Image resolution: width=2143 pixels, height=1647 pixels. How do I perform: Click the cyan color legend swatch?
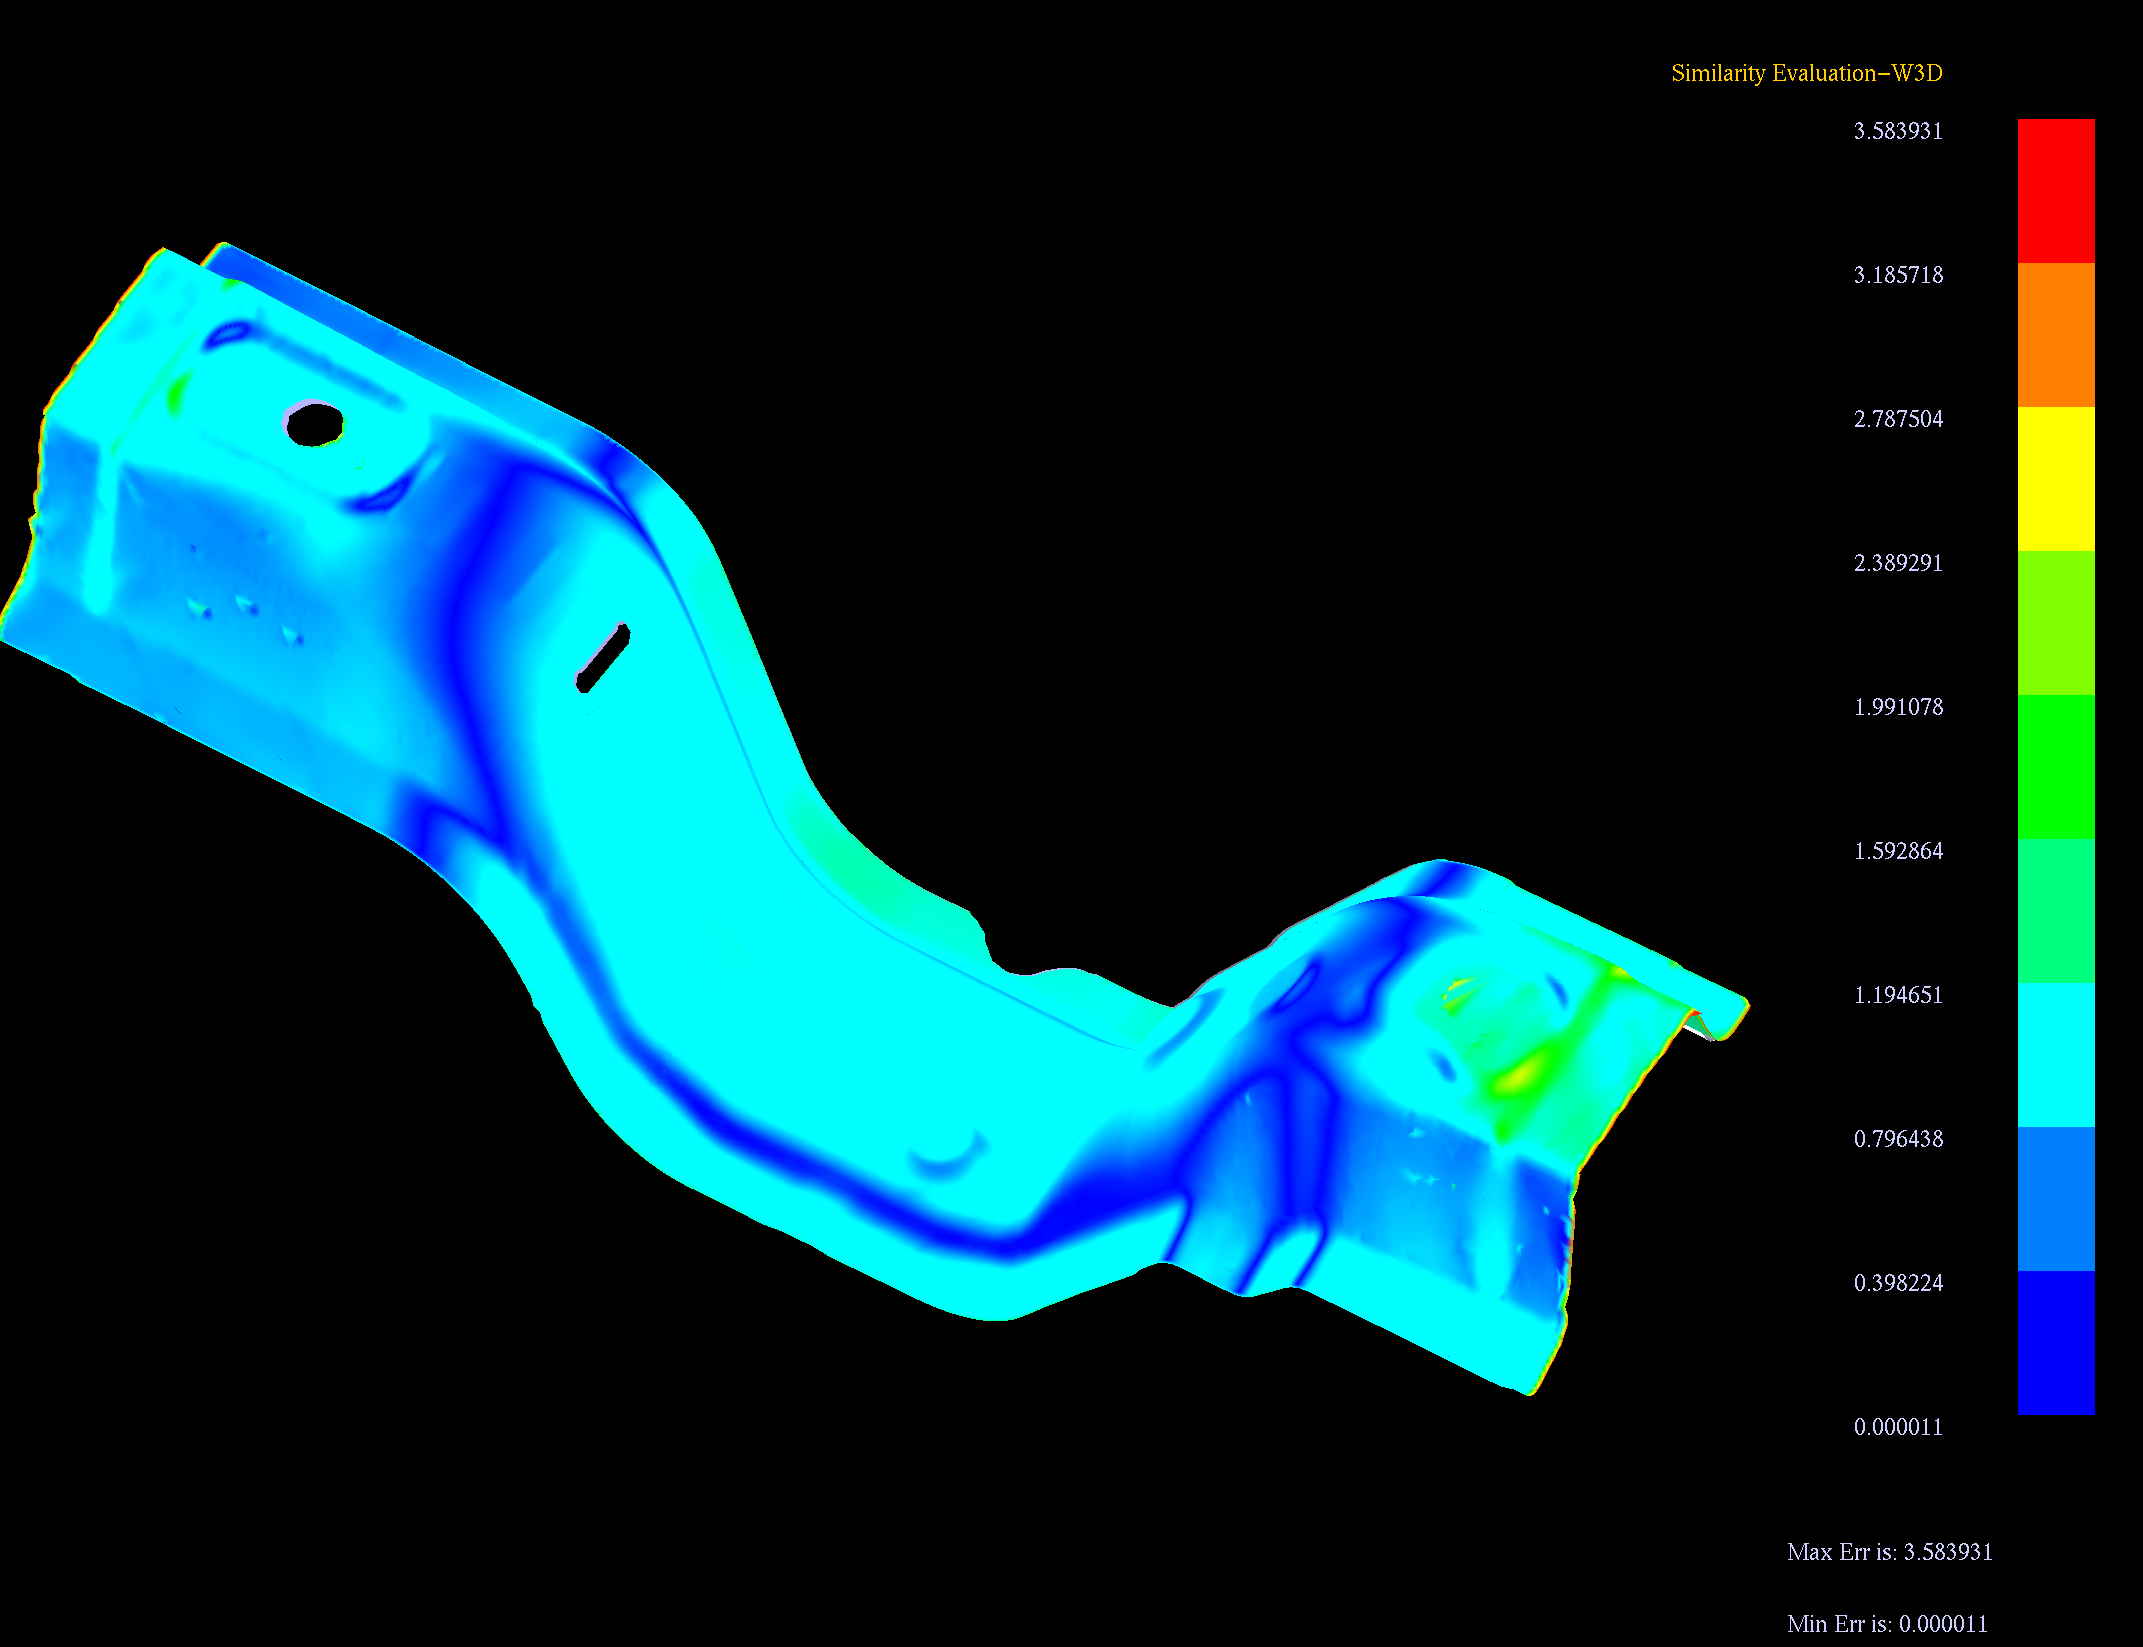point(2055,1054)
